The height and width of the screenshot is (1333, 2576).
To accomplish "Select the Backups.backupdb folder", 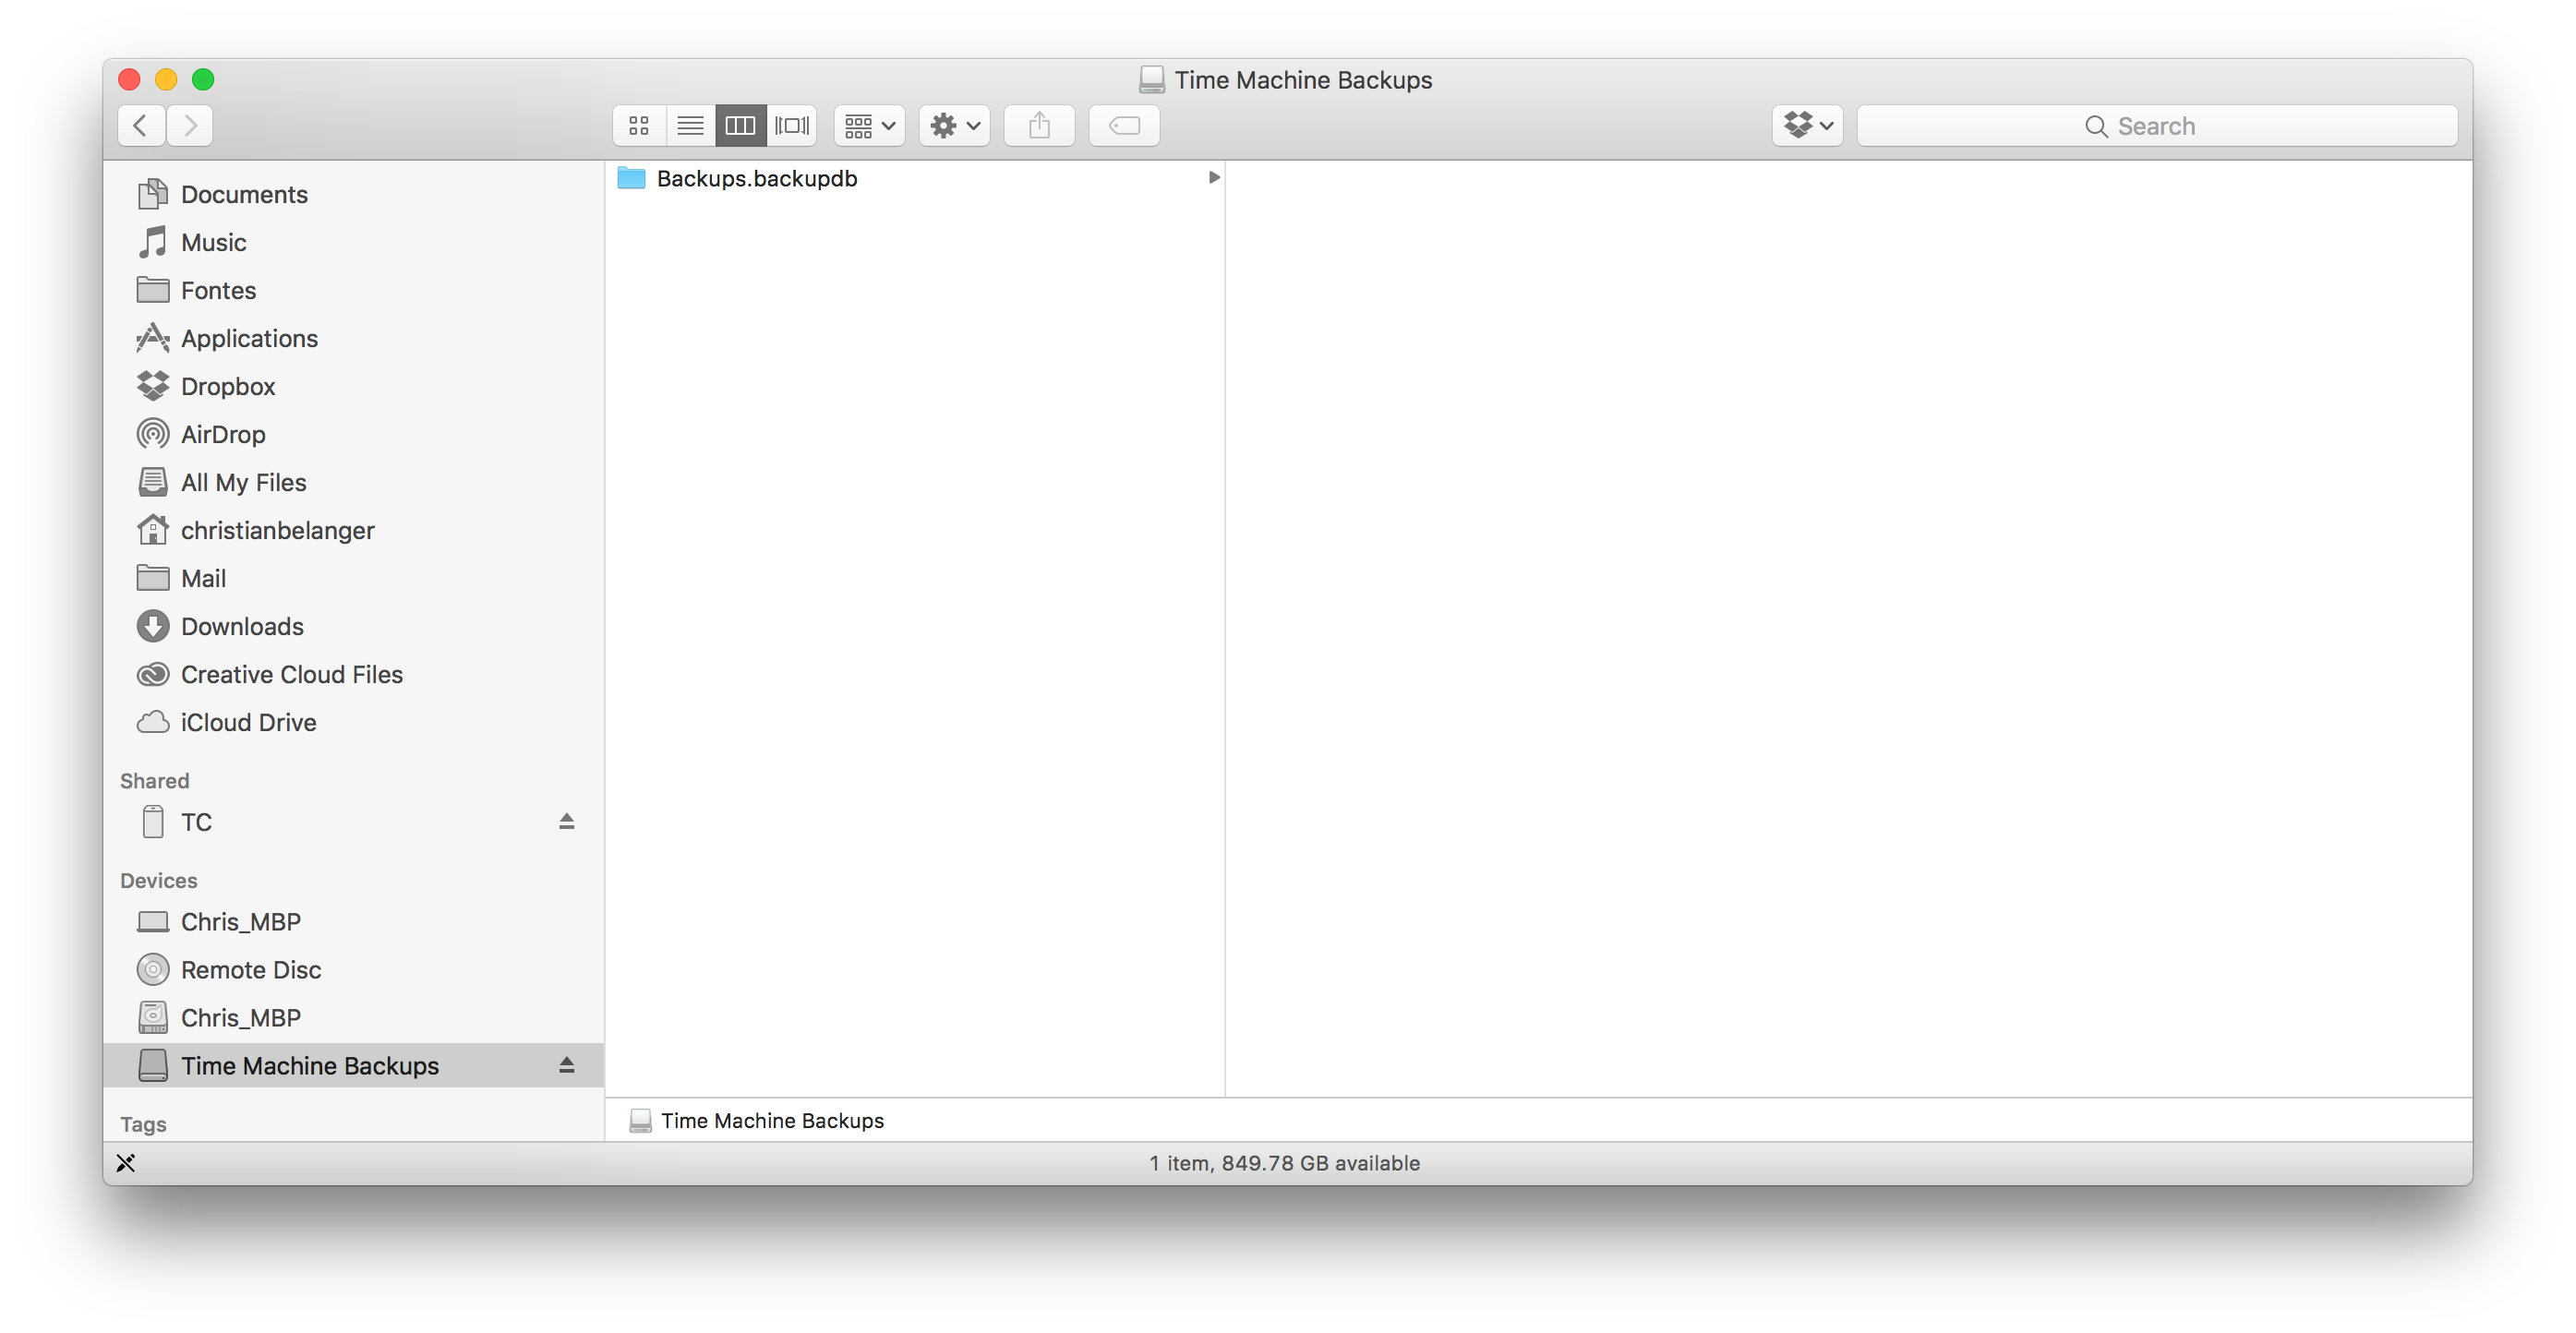I will [x=756, y=179].
